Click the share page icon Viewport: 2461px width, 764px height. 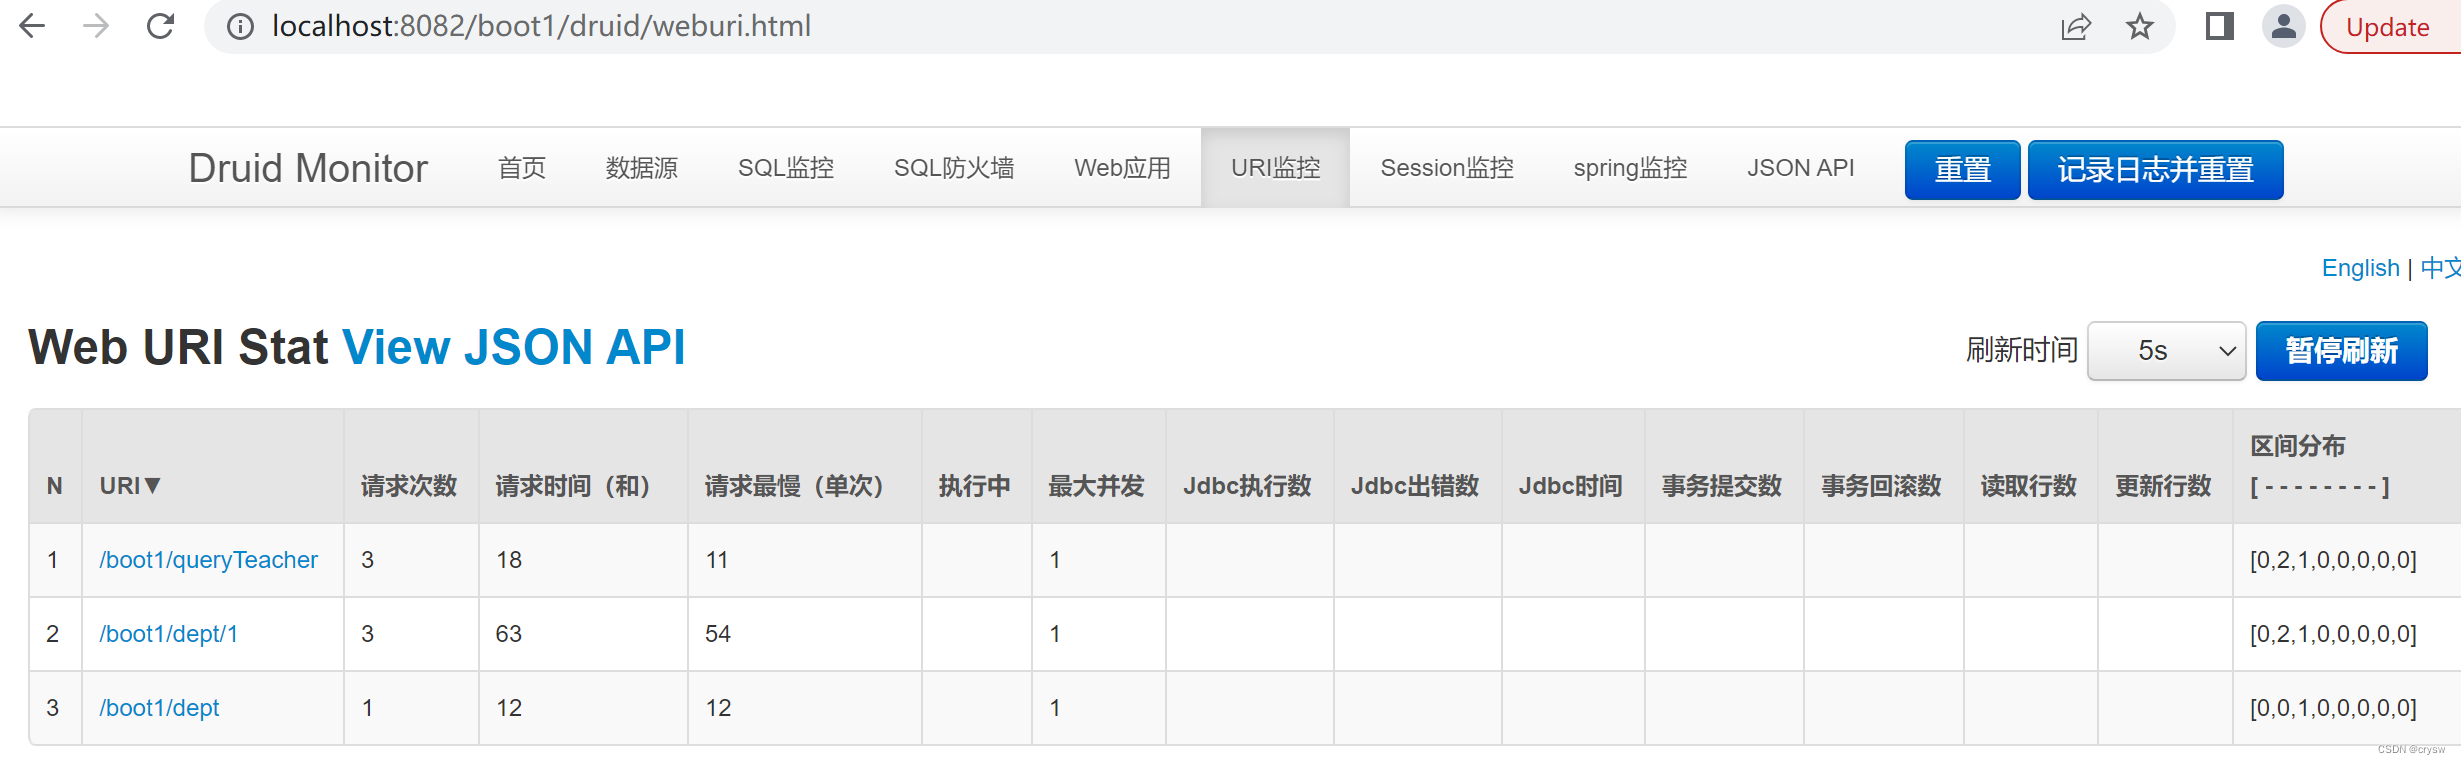pos(2076,27)
